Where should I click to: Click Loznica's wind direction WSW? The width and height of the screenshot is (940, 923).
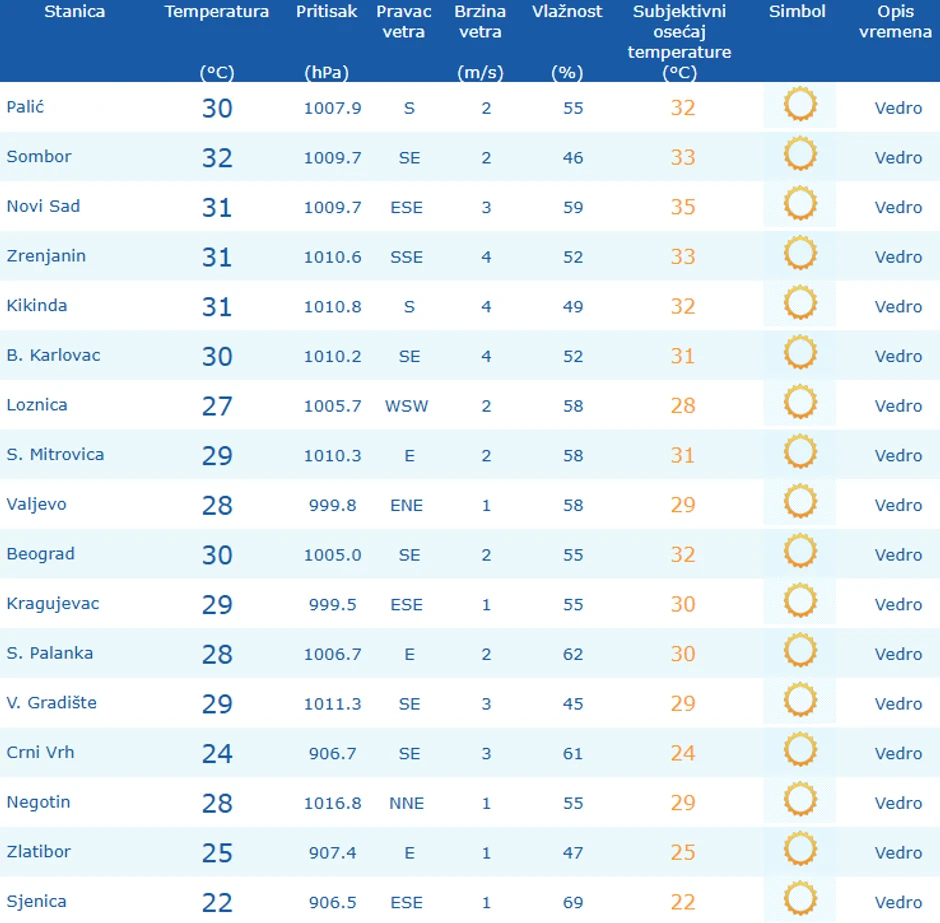[406, 406]
